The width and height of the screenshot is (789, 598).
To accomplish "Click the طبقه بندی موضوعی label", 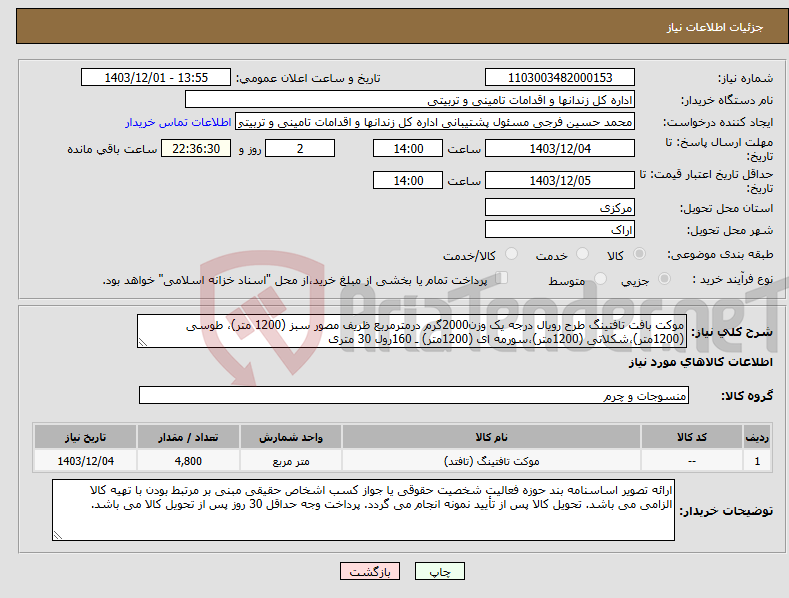I will [720, 255].
